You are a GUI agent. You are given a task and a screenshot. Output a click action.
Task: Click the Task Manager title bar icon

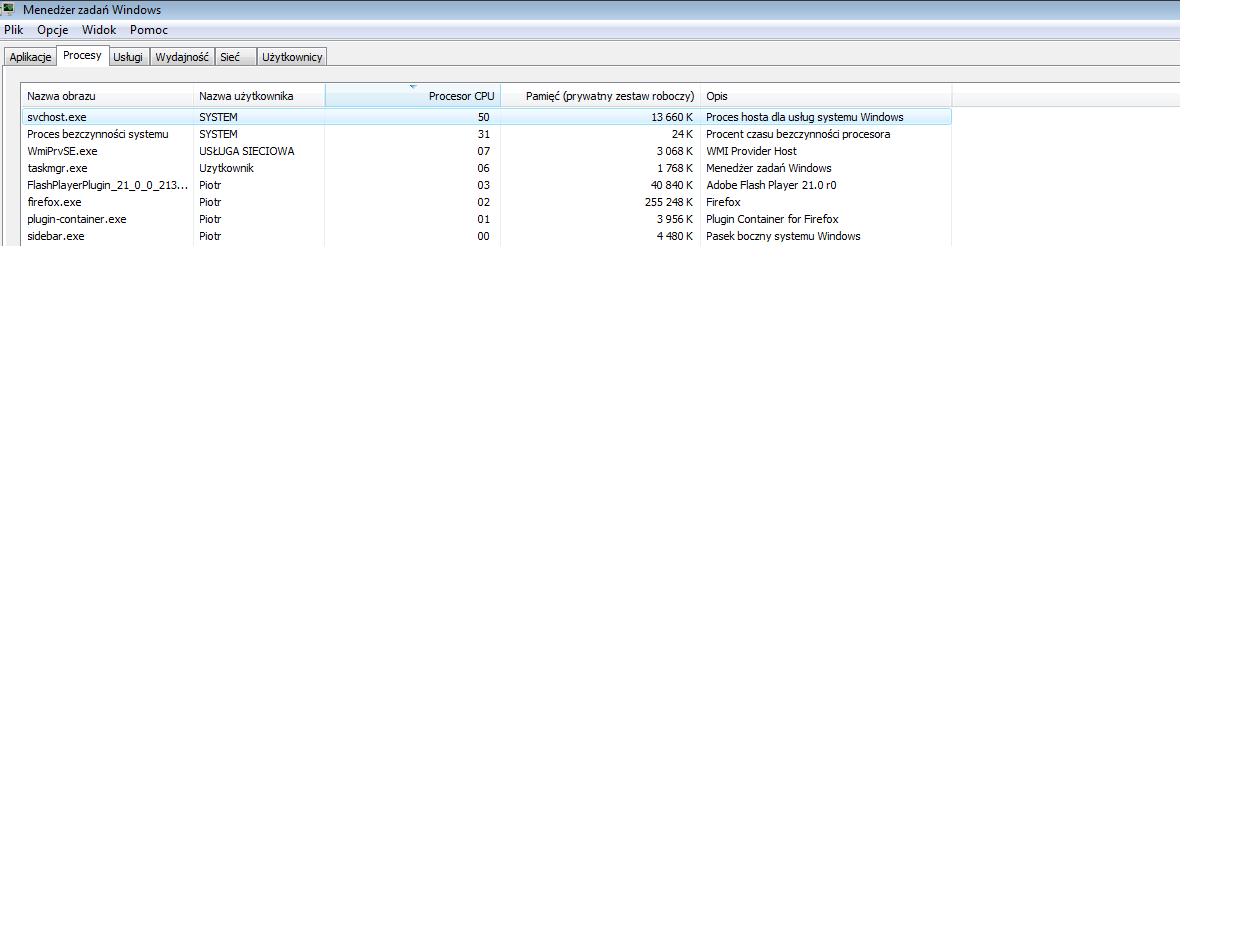[x=9, y=9]
